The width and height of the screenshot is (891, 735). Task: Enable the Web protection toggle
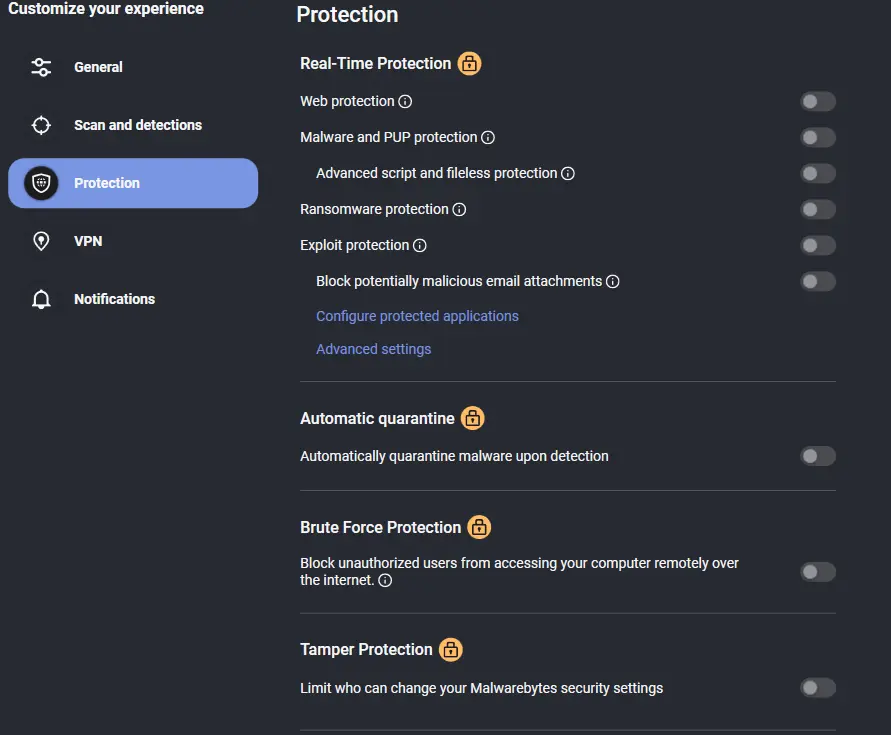(818, 102)
